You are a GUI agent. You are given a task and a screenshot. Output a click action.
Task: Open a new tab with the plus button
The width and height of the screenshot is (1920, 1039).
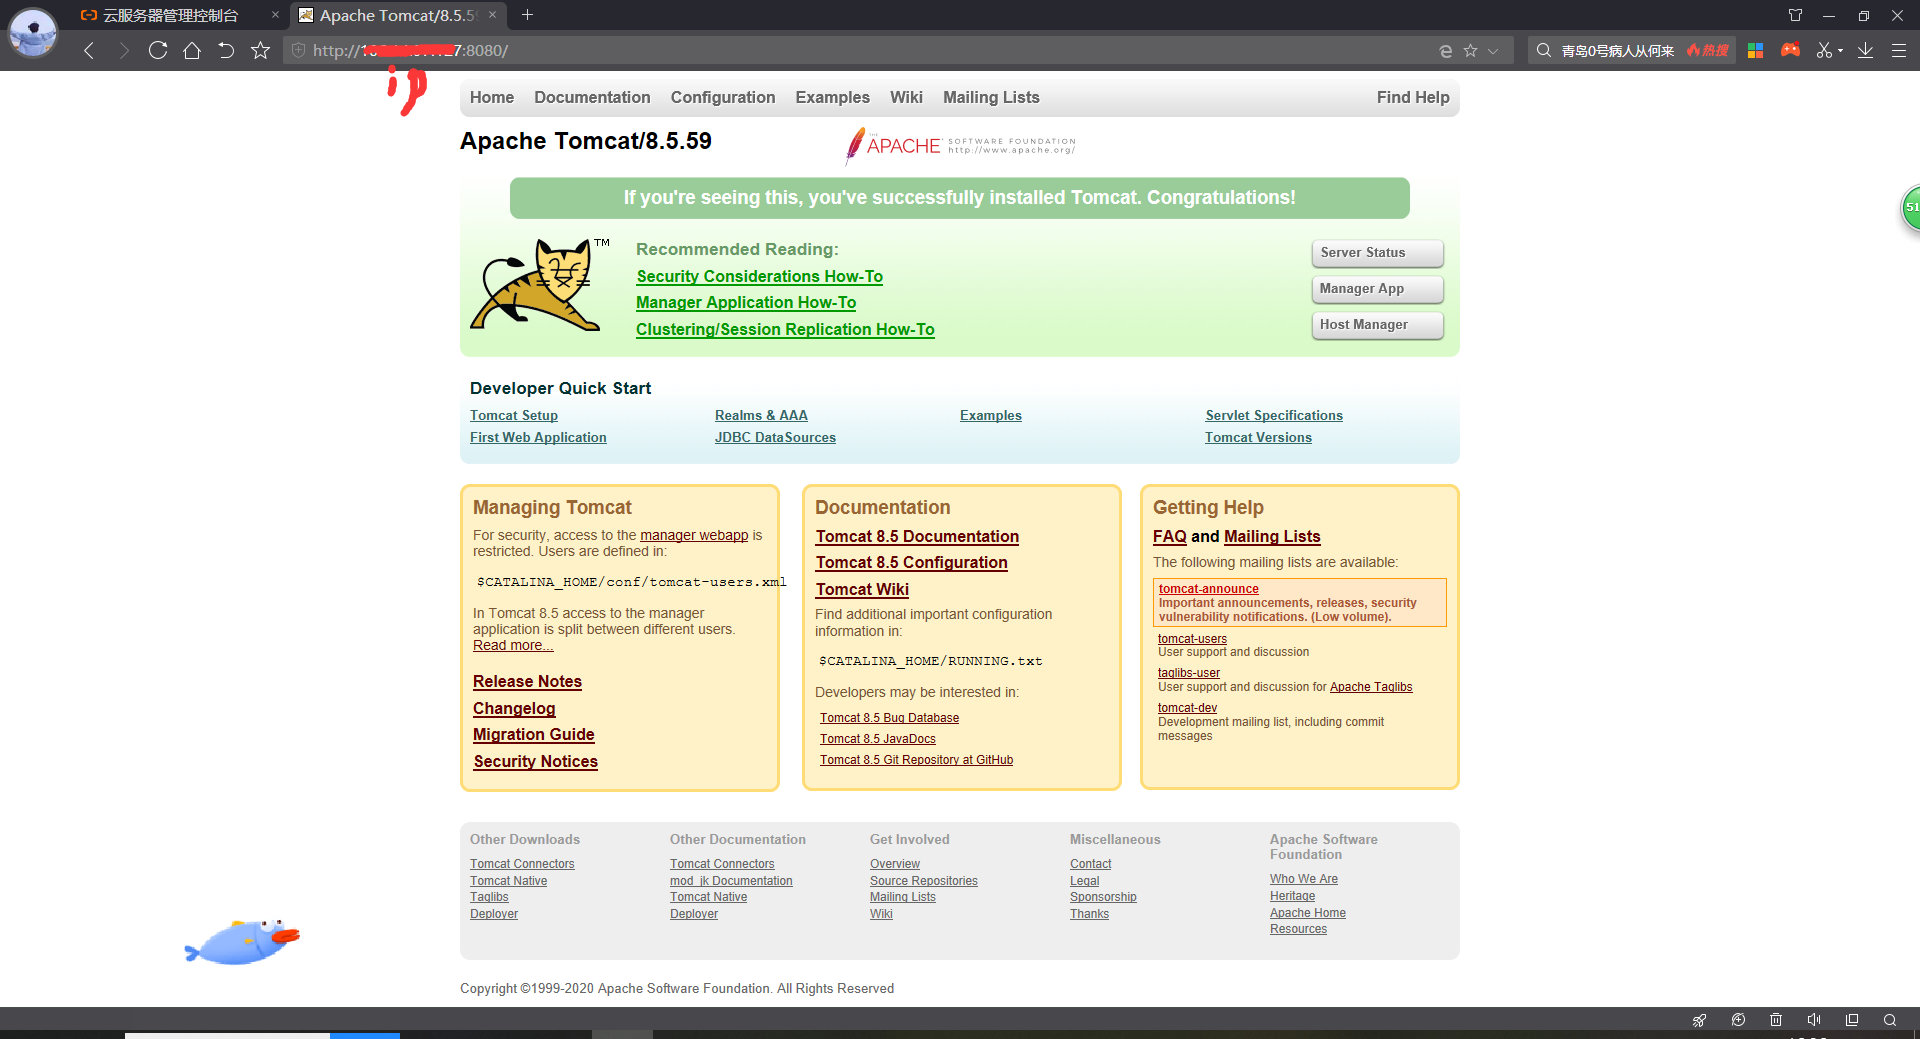527,15
